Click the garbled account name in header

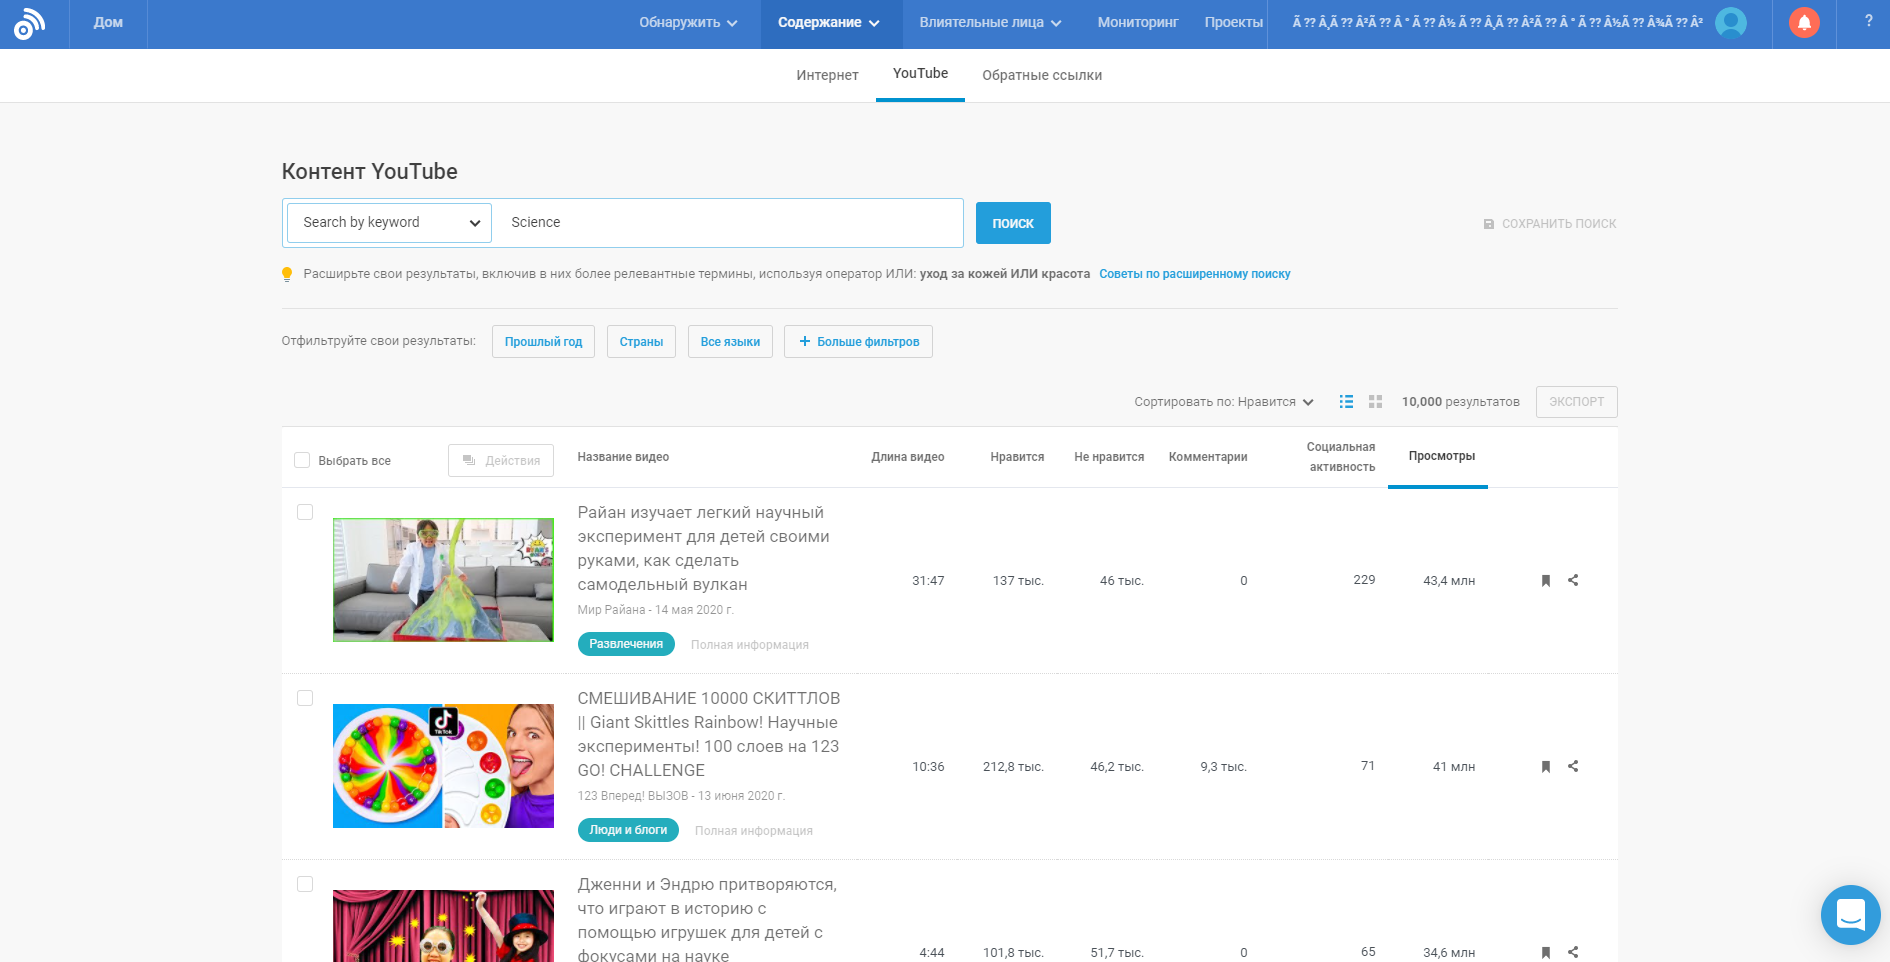pyautogui.click(x=1497, y=22)
